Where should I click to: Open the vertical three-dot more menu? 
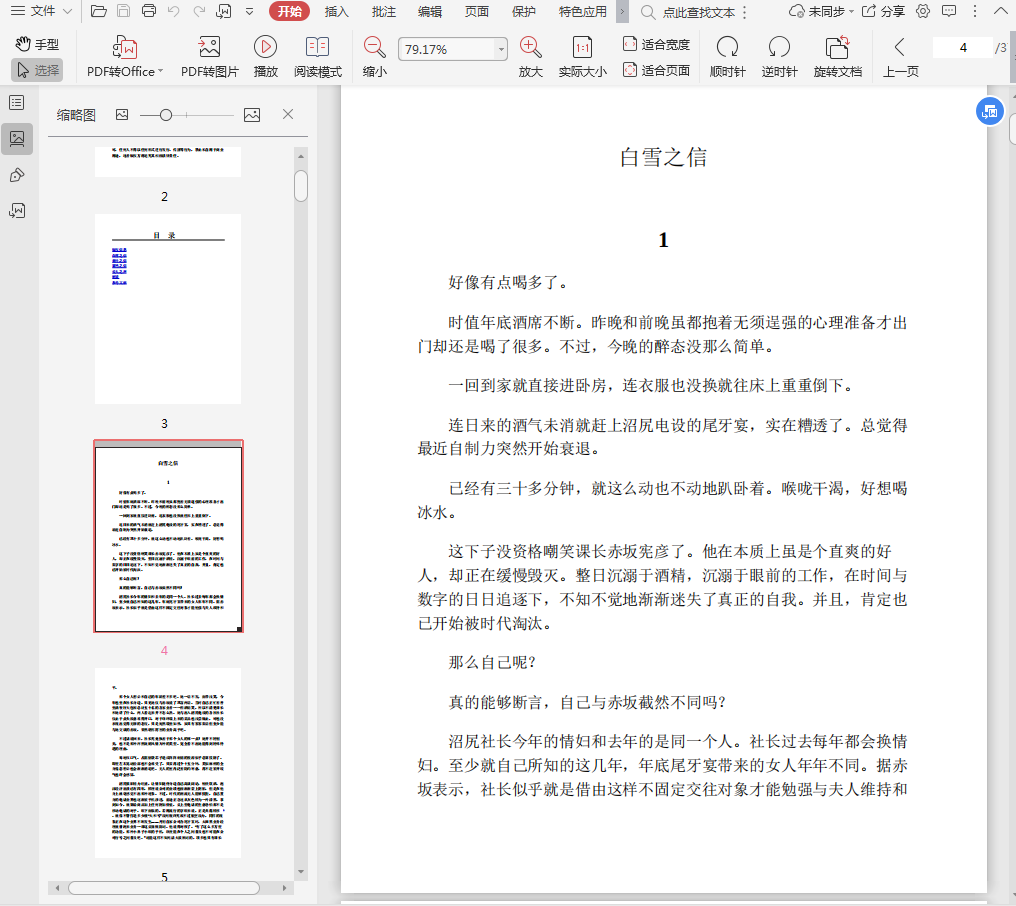click(x=975, y=12)
